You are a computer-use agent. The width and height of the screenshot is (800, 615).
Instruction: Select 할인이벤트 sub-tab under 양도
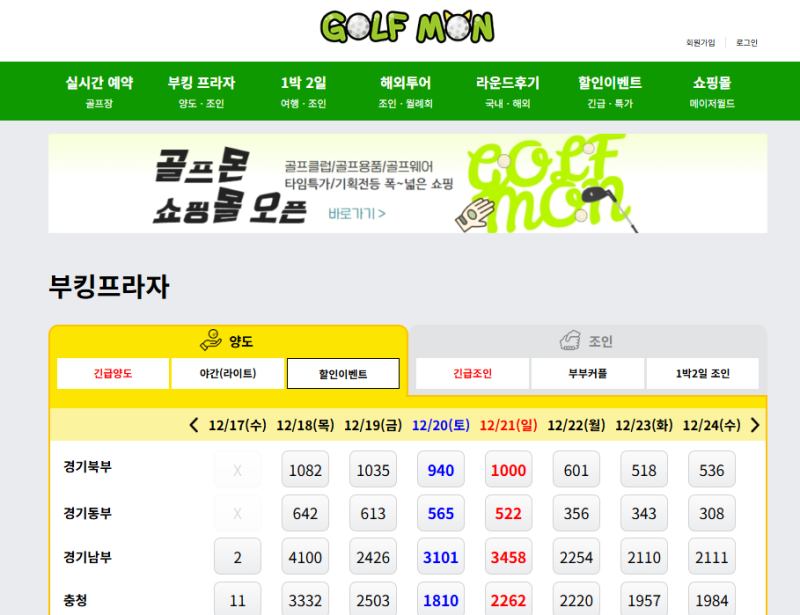click(343, 374)
